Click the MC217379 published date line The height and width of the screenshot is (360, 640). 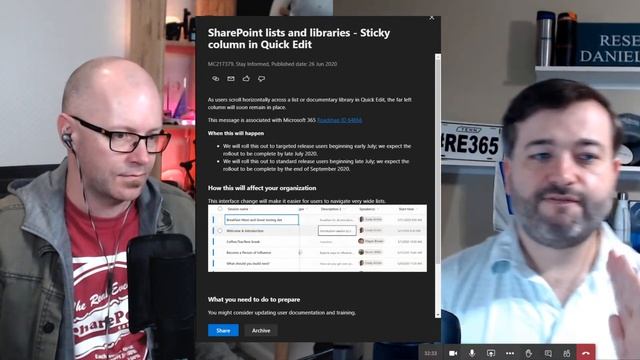[x=272, y=64]
